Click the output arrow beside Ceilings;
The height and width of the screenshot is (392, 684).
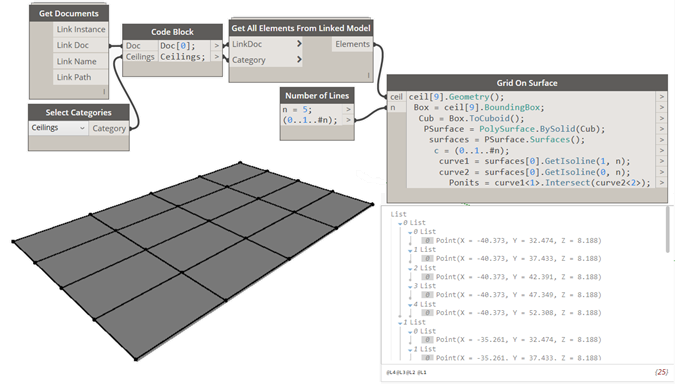pos(217,57)
